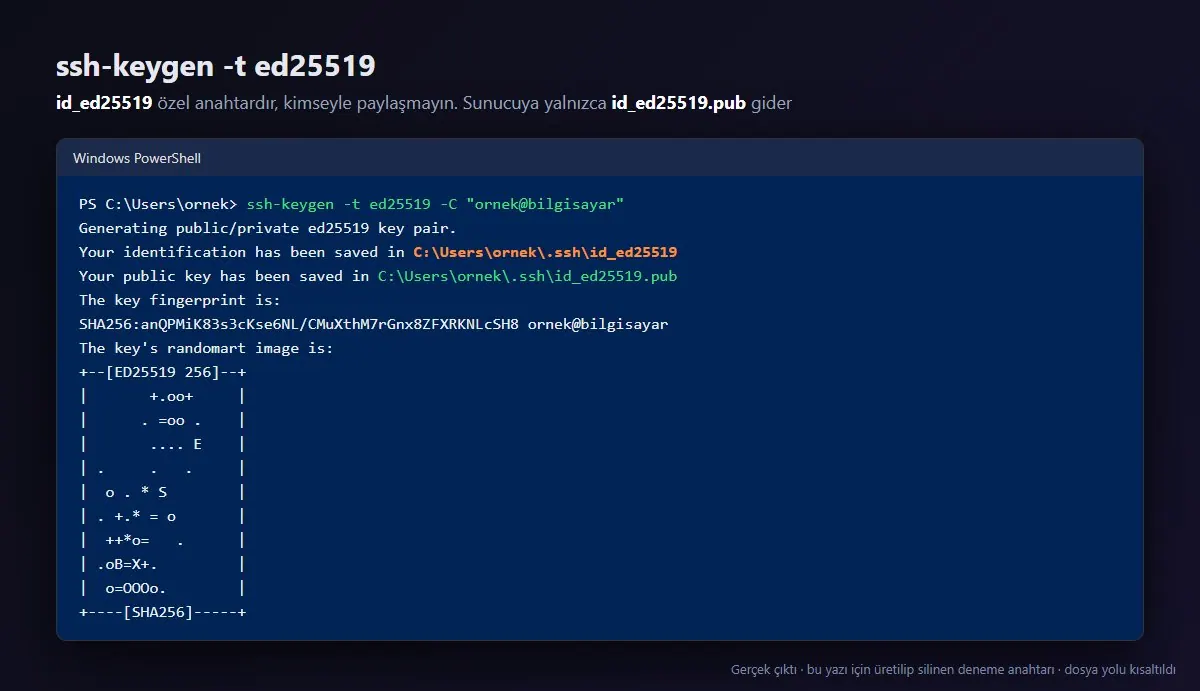
Task: Click the orange path ending in id_ed25519
Action: tap(545, 252)
